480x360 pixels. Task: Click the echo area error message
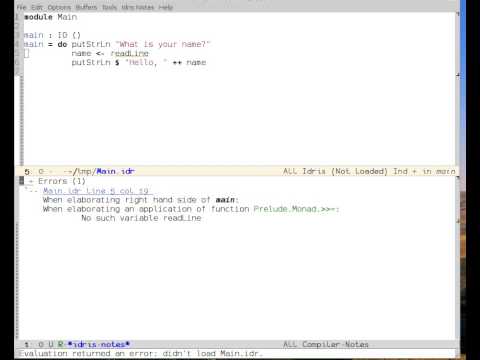141,354
